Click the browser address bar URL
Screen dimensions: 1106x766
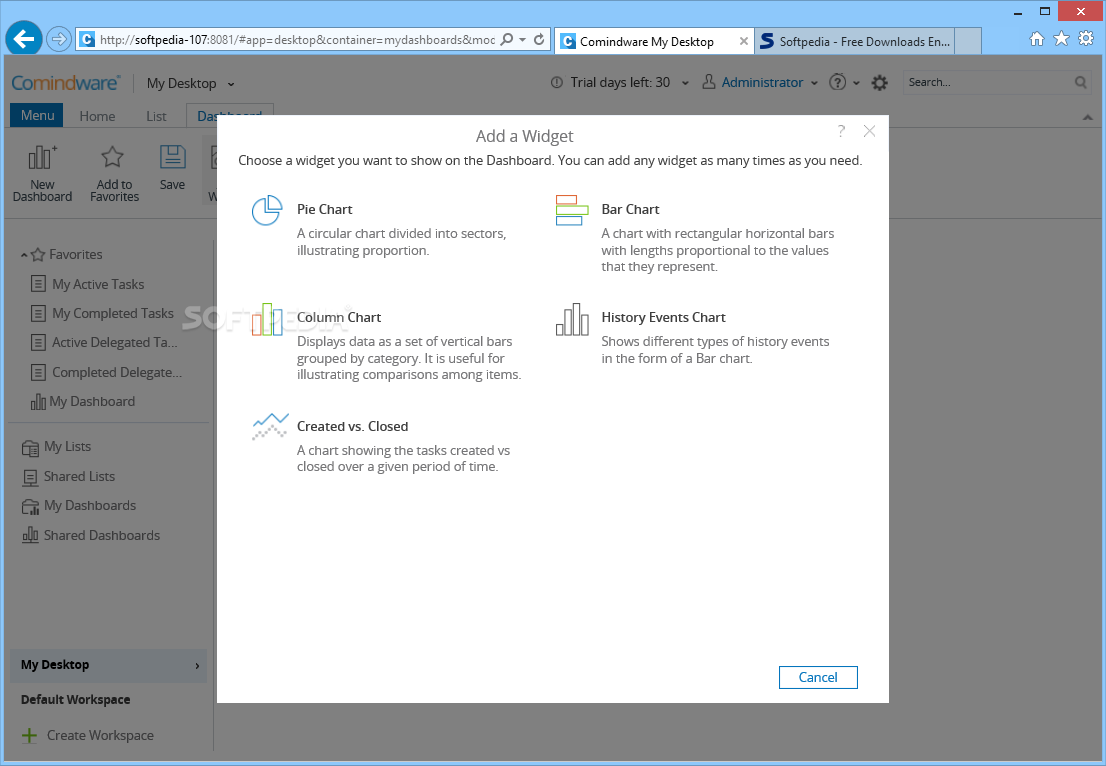point(297,39)
